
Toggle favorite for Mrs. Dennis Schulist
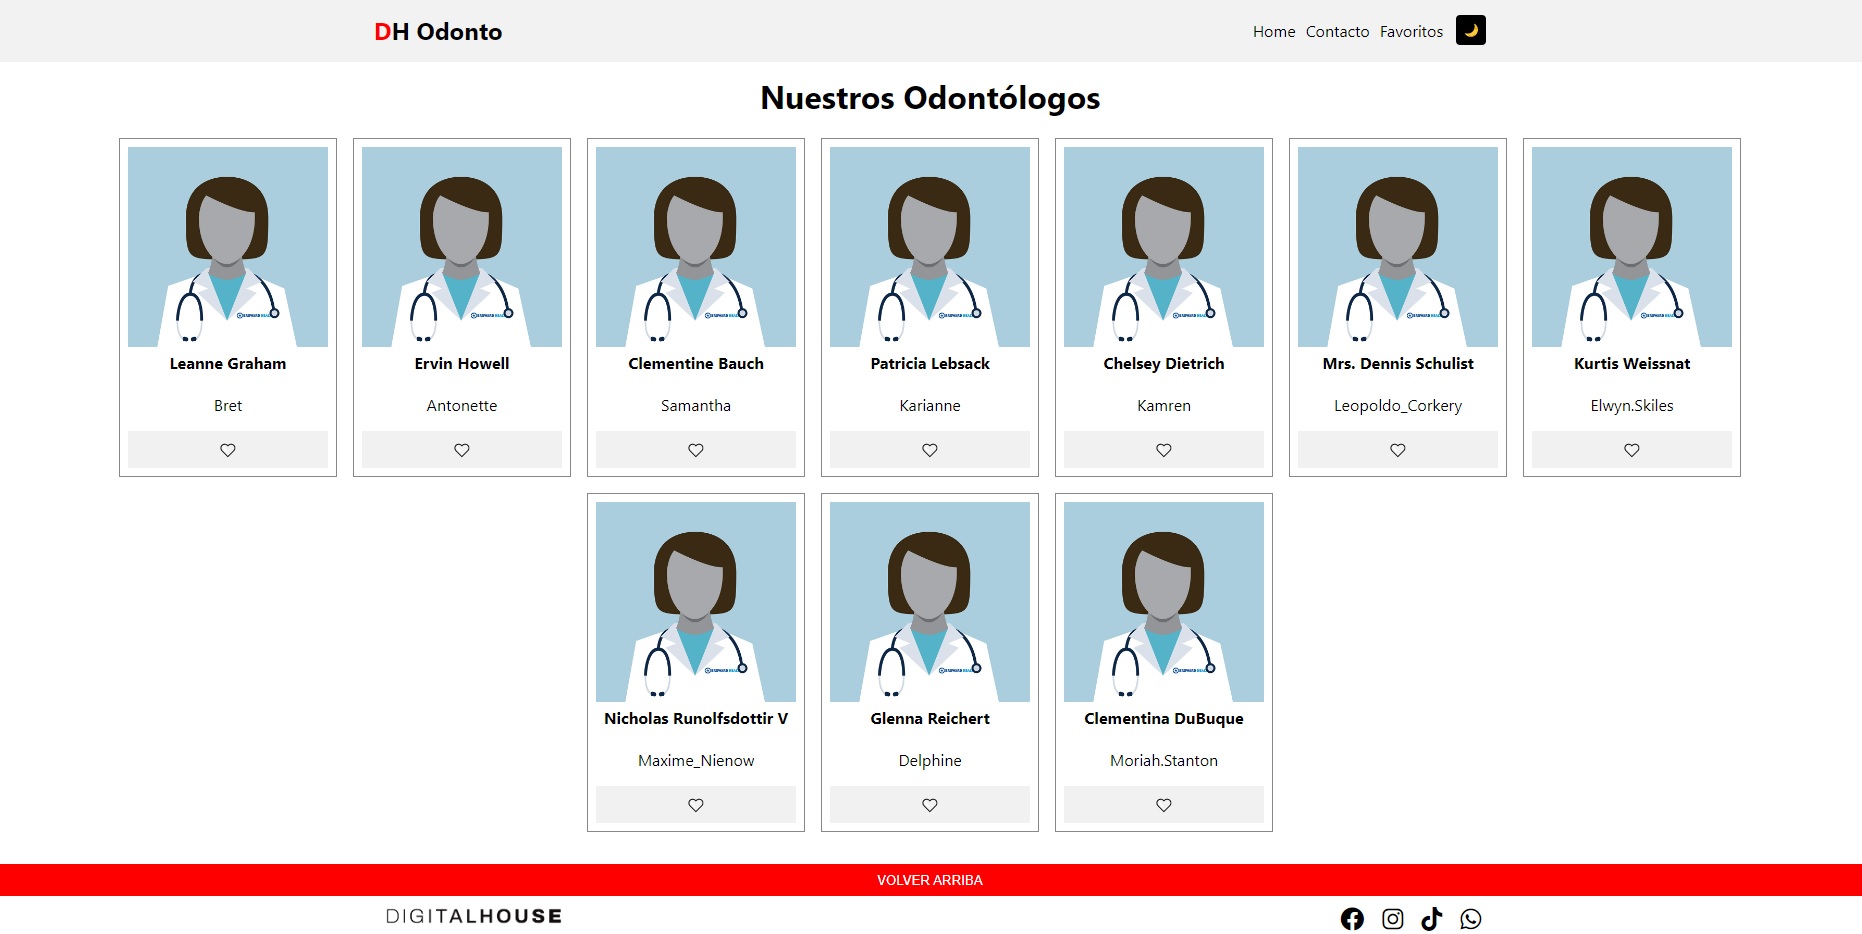pyautogui.click(x=1397, y=449)
